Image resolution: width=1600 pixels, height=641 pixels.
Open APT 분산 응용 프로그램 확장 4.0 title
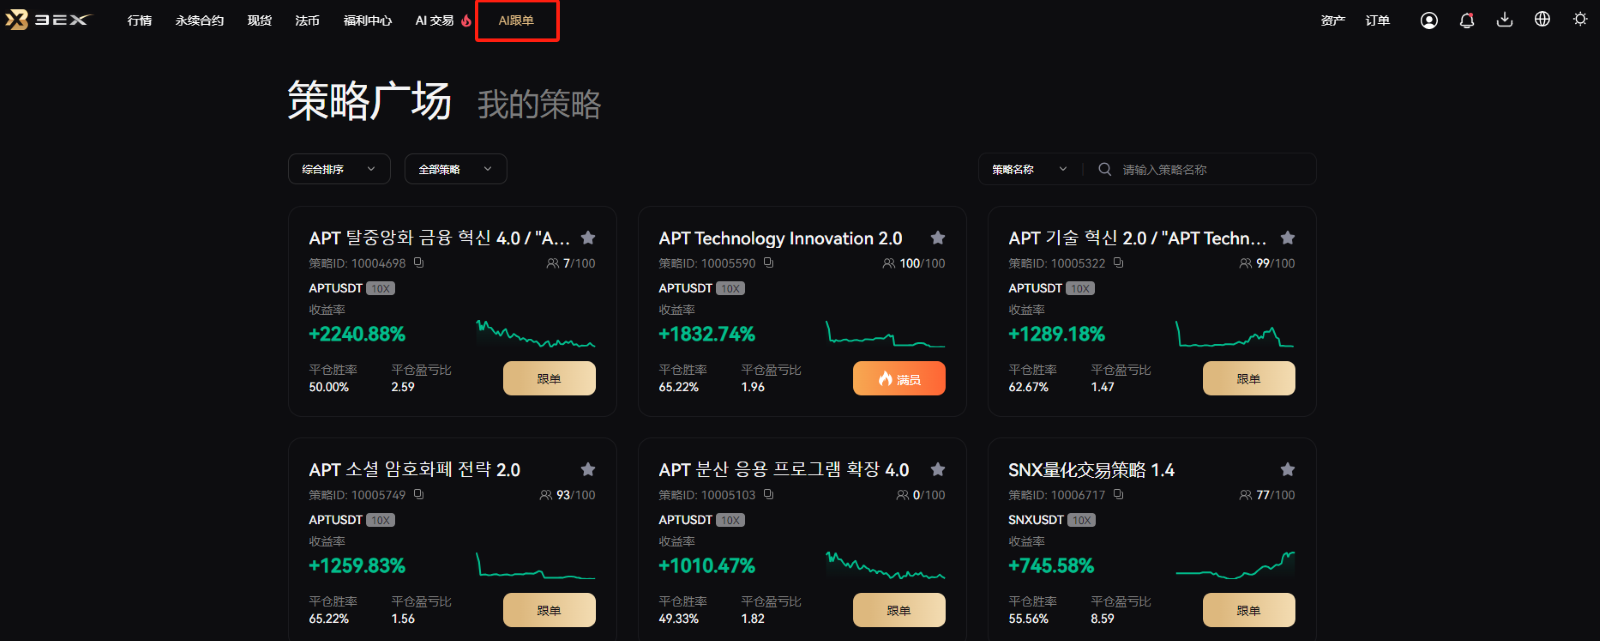[x=784, y=470]
